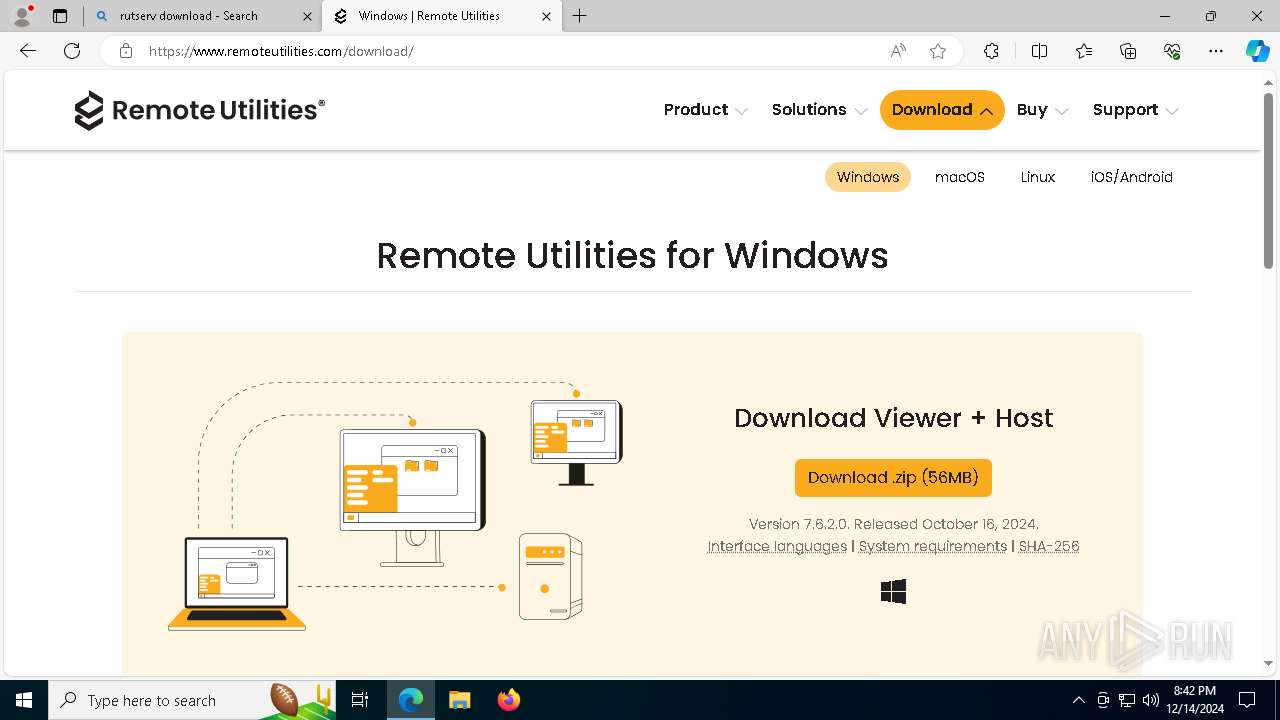Viewport: 1280px width, 720px height.
Task: Open browser Extensions icon
Action: [991, 51]
